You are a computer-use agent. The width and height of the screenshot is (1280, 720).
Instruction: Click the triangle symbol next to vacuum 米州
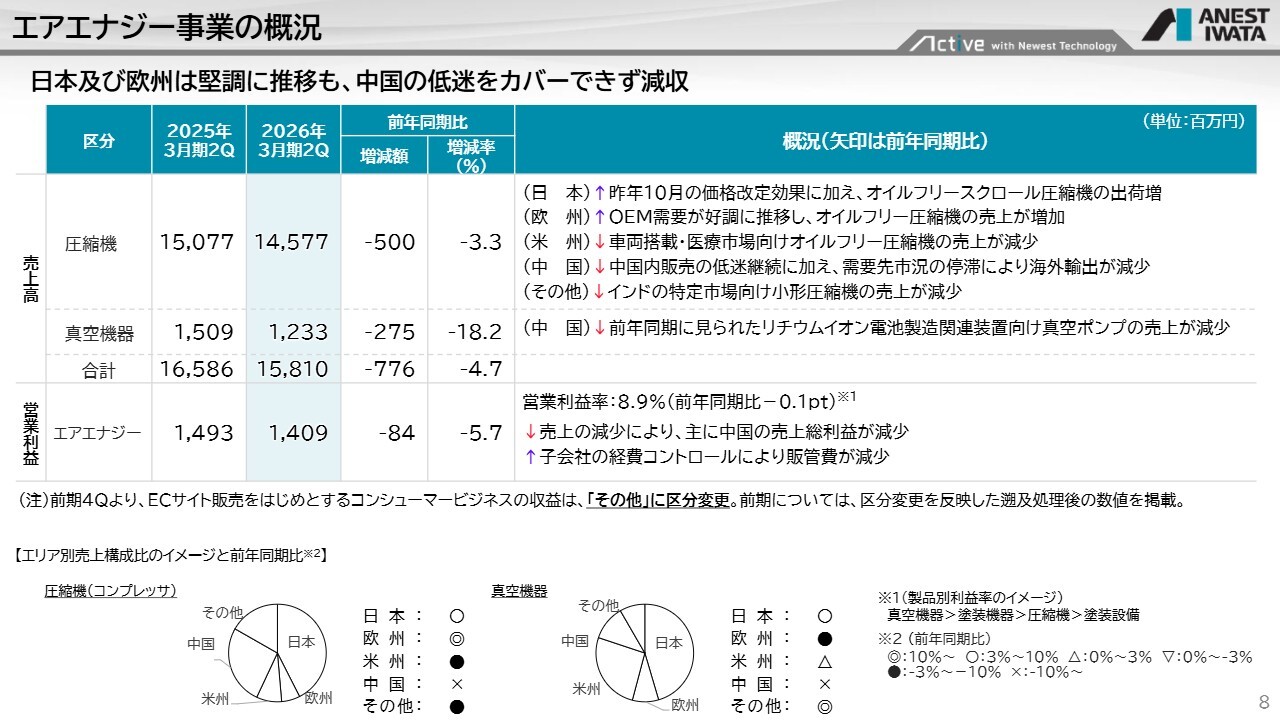(825, 661)
